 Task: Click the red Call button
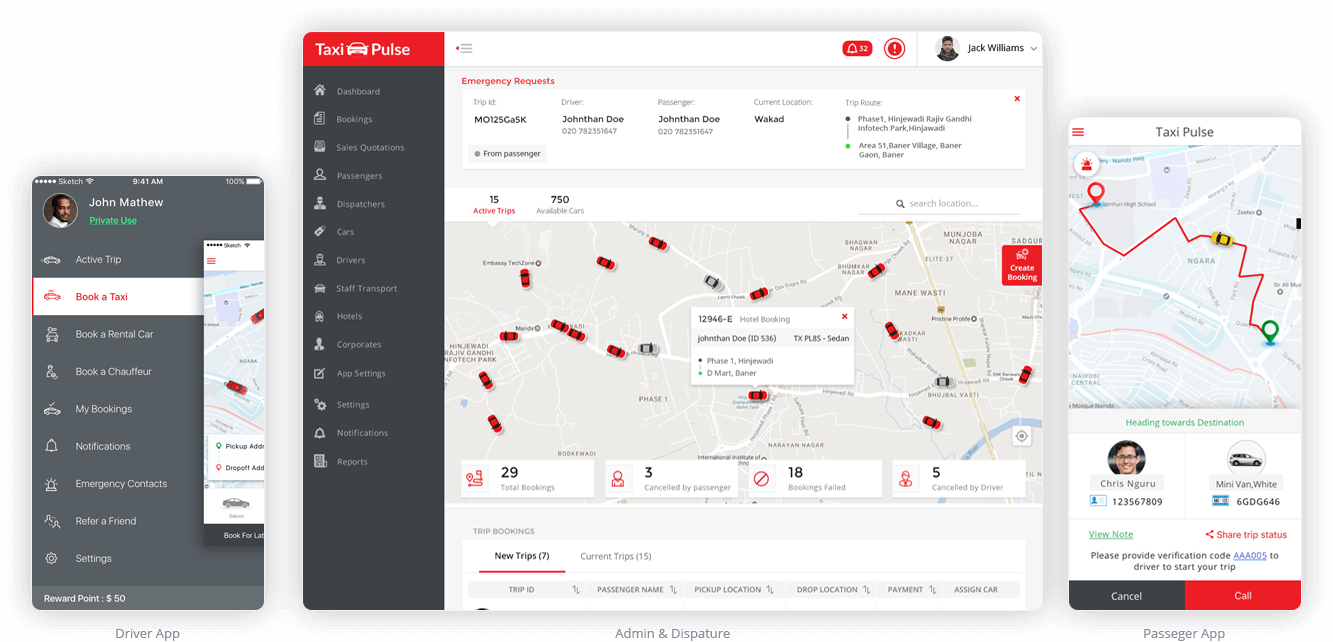point(1243,595)
